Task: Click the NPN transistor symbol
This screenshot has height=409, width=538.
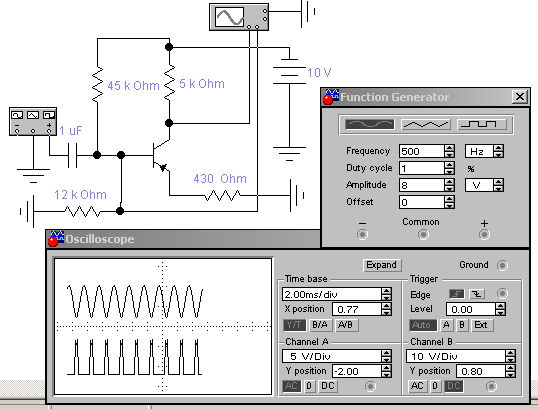Action: [161, 155]
